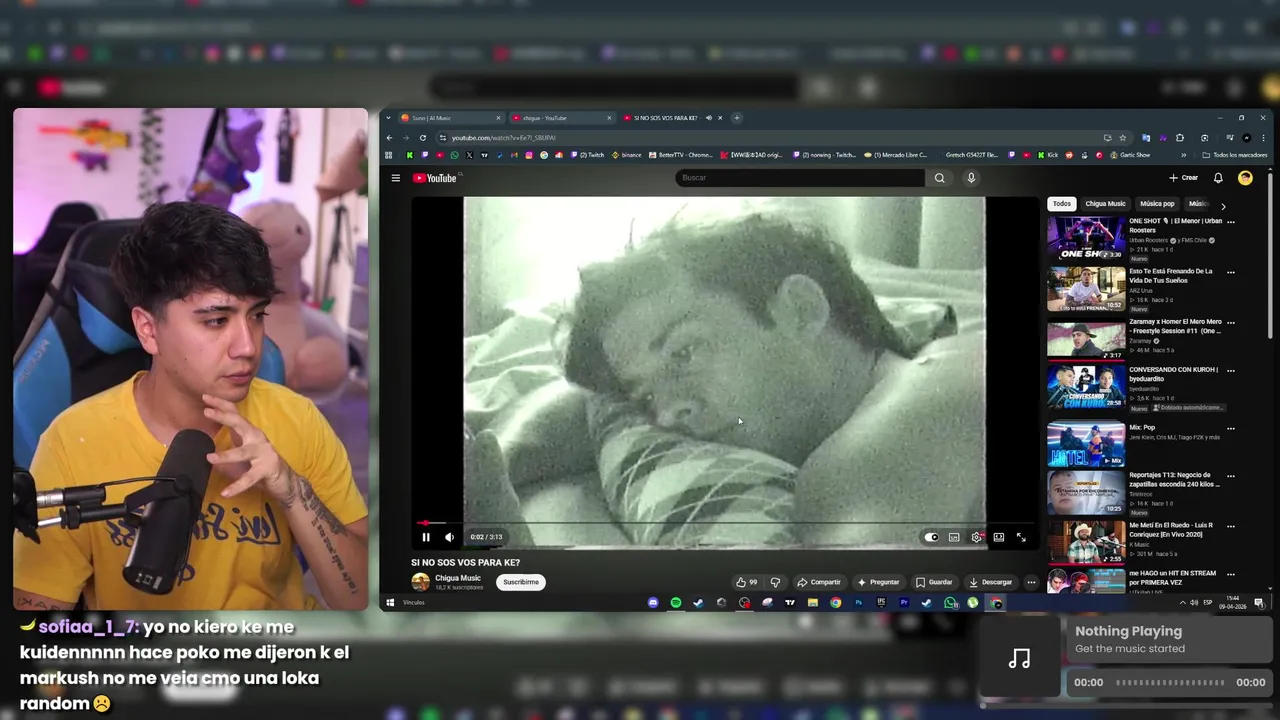
Task: Click the Descargar download button
Action: [x=991, y=582]
